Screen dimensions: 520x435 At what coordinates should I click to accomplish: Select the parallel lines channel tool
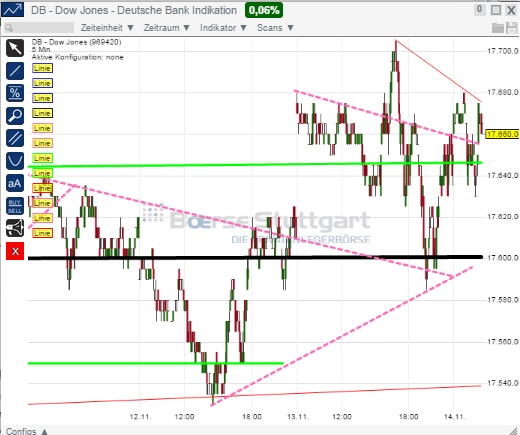point(15,138)
